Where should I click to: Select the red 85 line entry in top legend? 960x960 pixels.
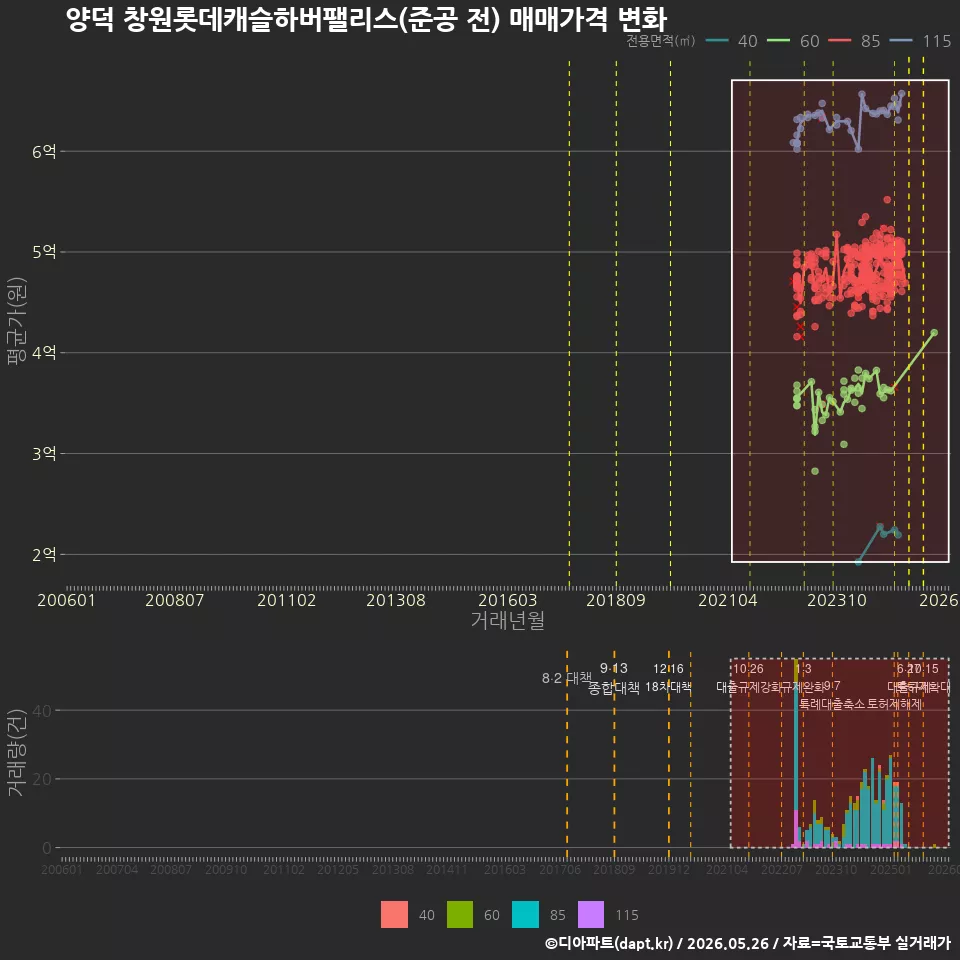pyautogui.click(x=855, y=41)
